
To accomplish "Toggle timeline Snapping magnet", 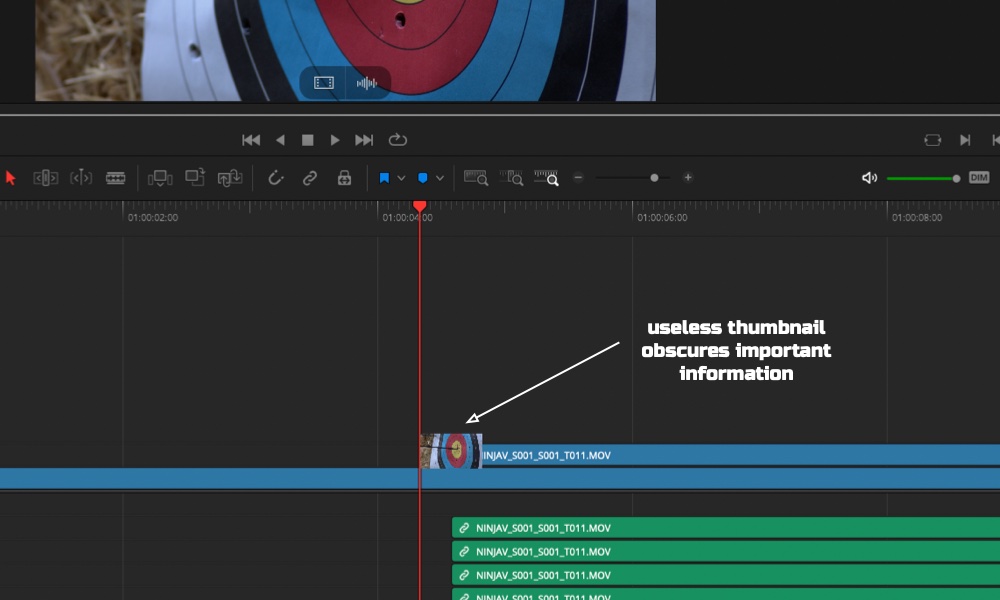I will 276,178.
